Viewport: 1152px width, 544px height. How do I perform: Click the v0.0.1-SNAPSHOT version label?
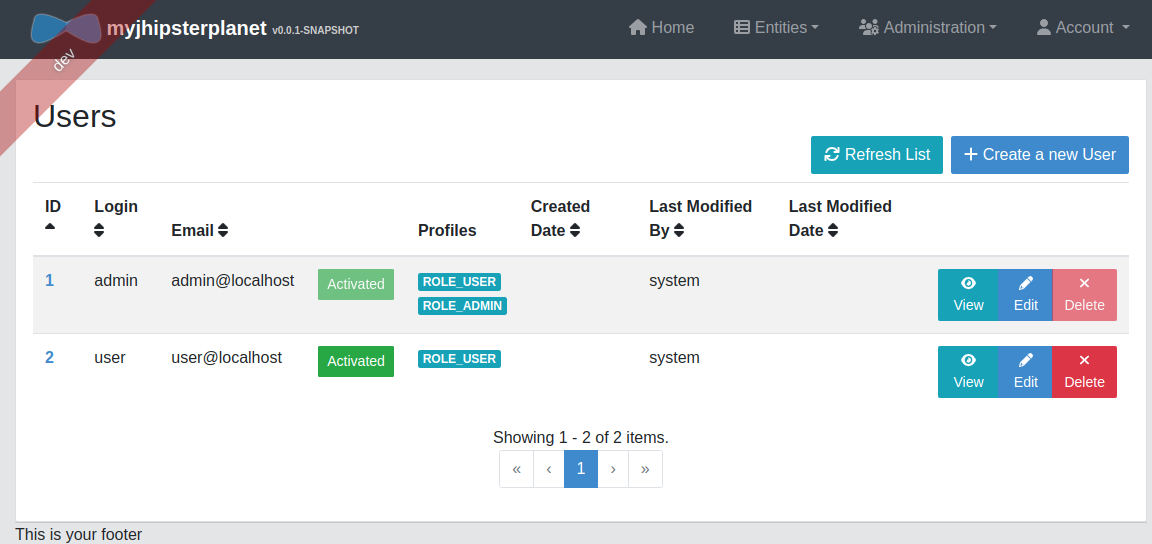[x=315, y=31]
